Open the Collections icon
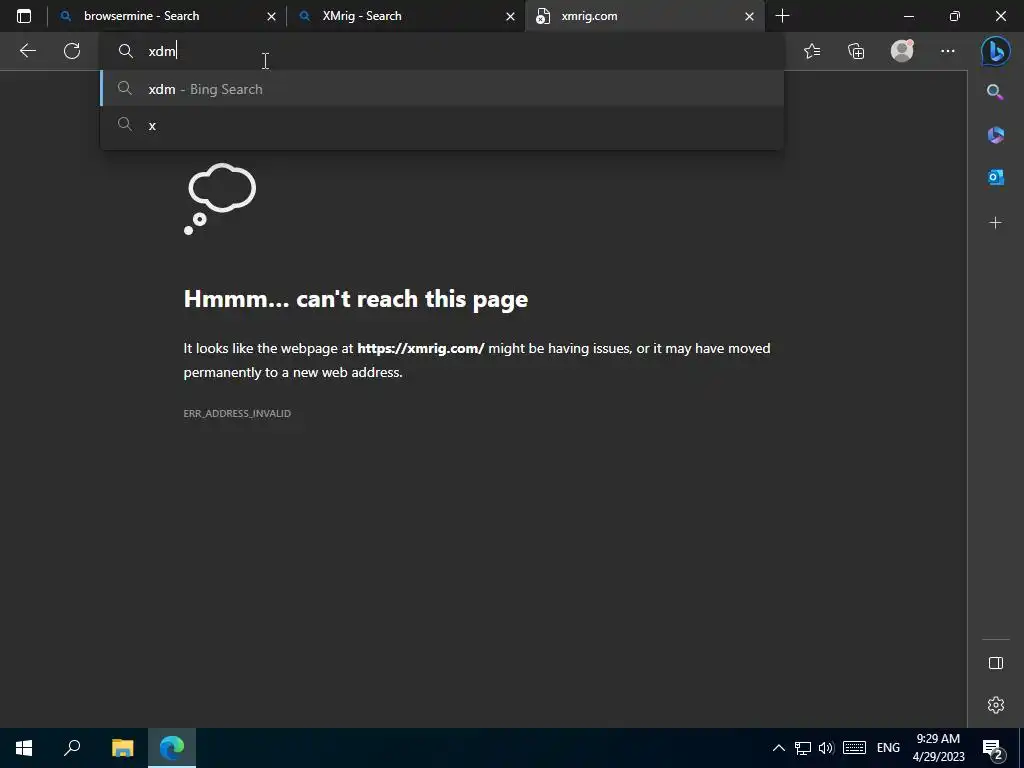Viewport: 1024px width, 768px height. [856, 51]
